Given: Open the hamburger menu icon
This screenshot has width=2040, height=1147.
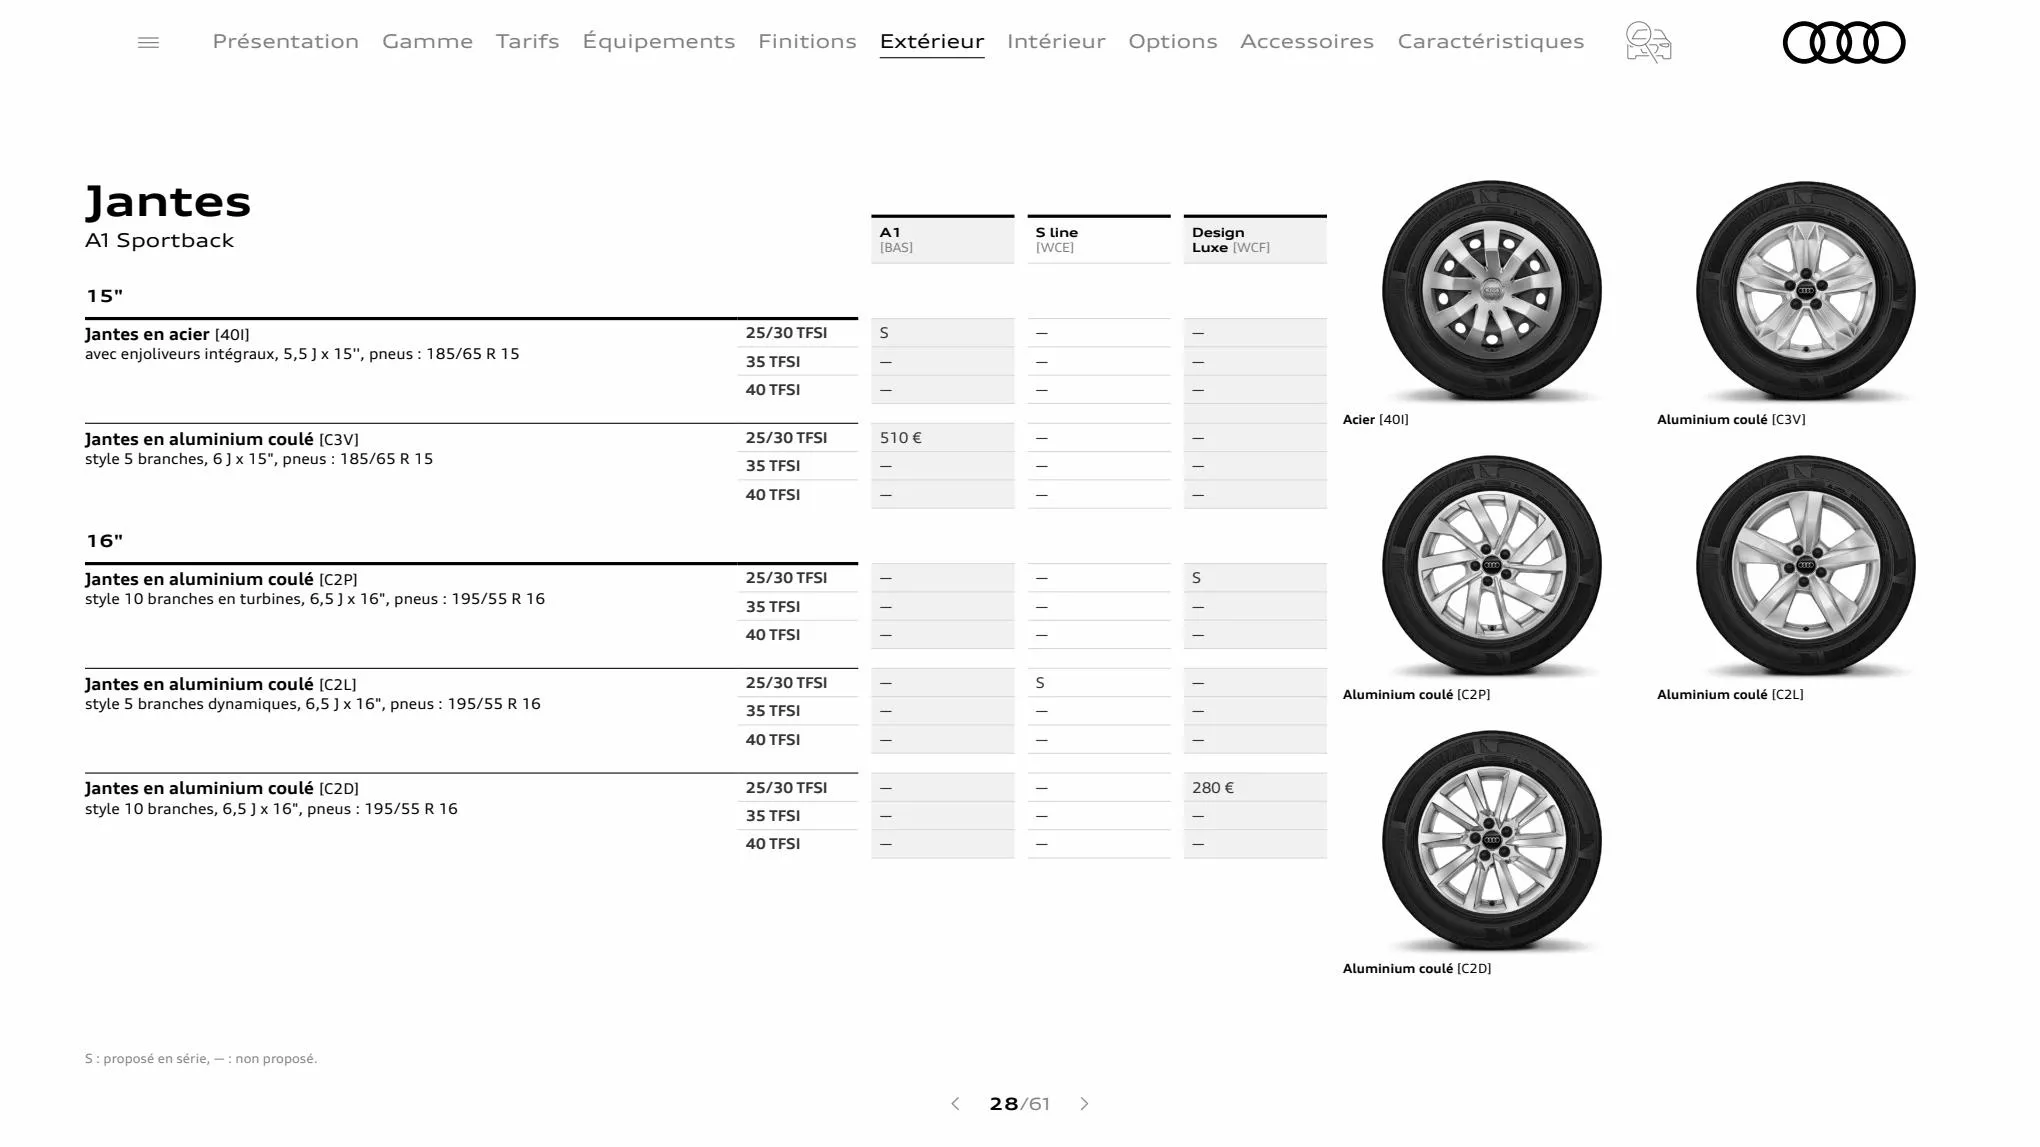Looking at the screenshot, I should click(x=148, y=42).
